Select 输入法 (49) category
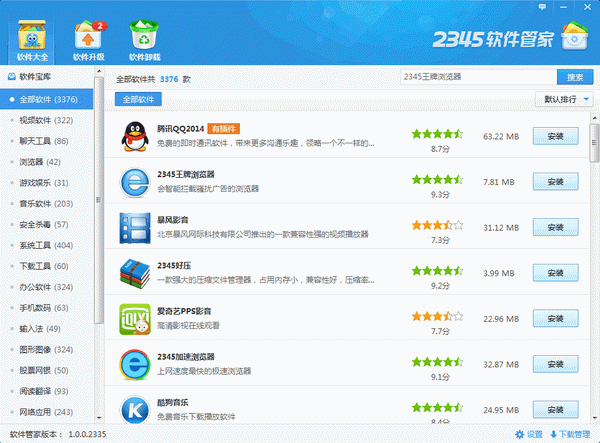Viewport: 600px width, 443px height. 46,329
